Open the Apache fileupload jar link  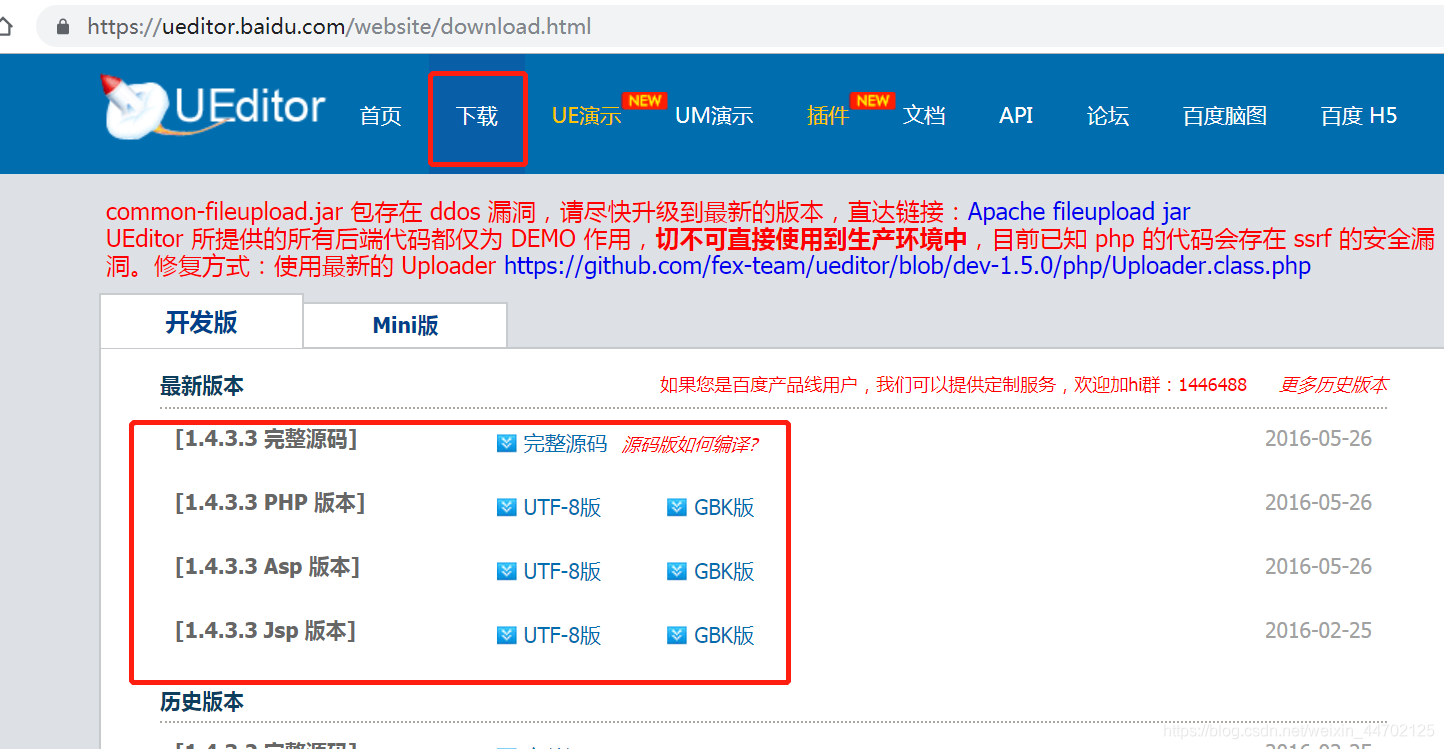click(1079, 212)
